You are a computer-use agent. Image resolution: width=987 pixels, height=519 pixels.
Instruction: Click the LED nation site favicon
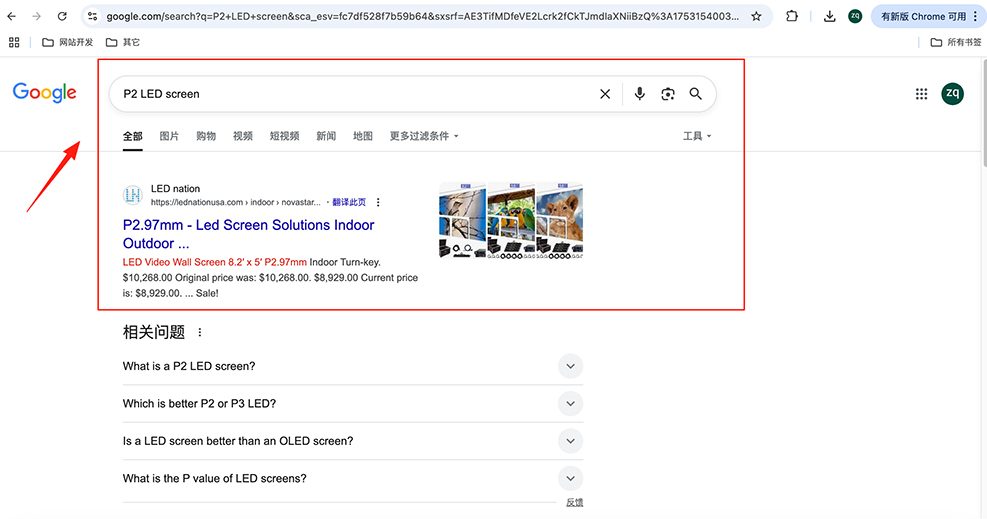(x=133, y=195)
